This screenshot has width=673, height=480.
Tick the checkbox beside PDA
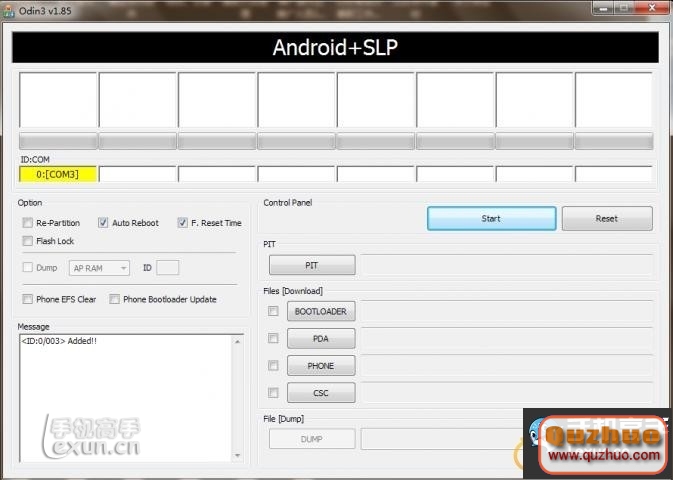[x=273, y=338]
